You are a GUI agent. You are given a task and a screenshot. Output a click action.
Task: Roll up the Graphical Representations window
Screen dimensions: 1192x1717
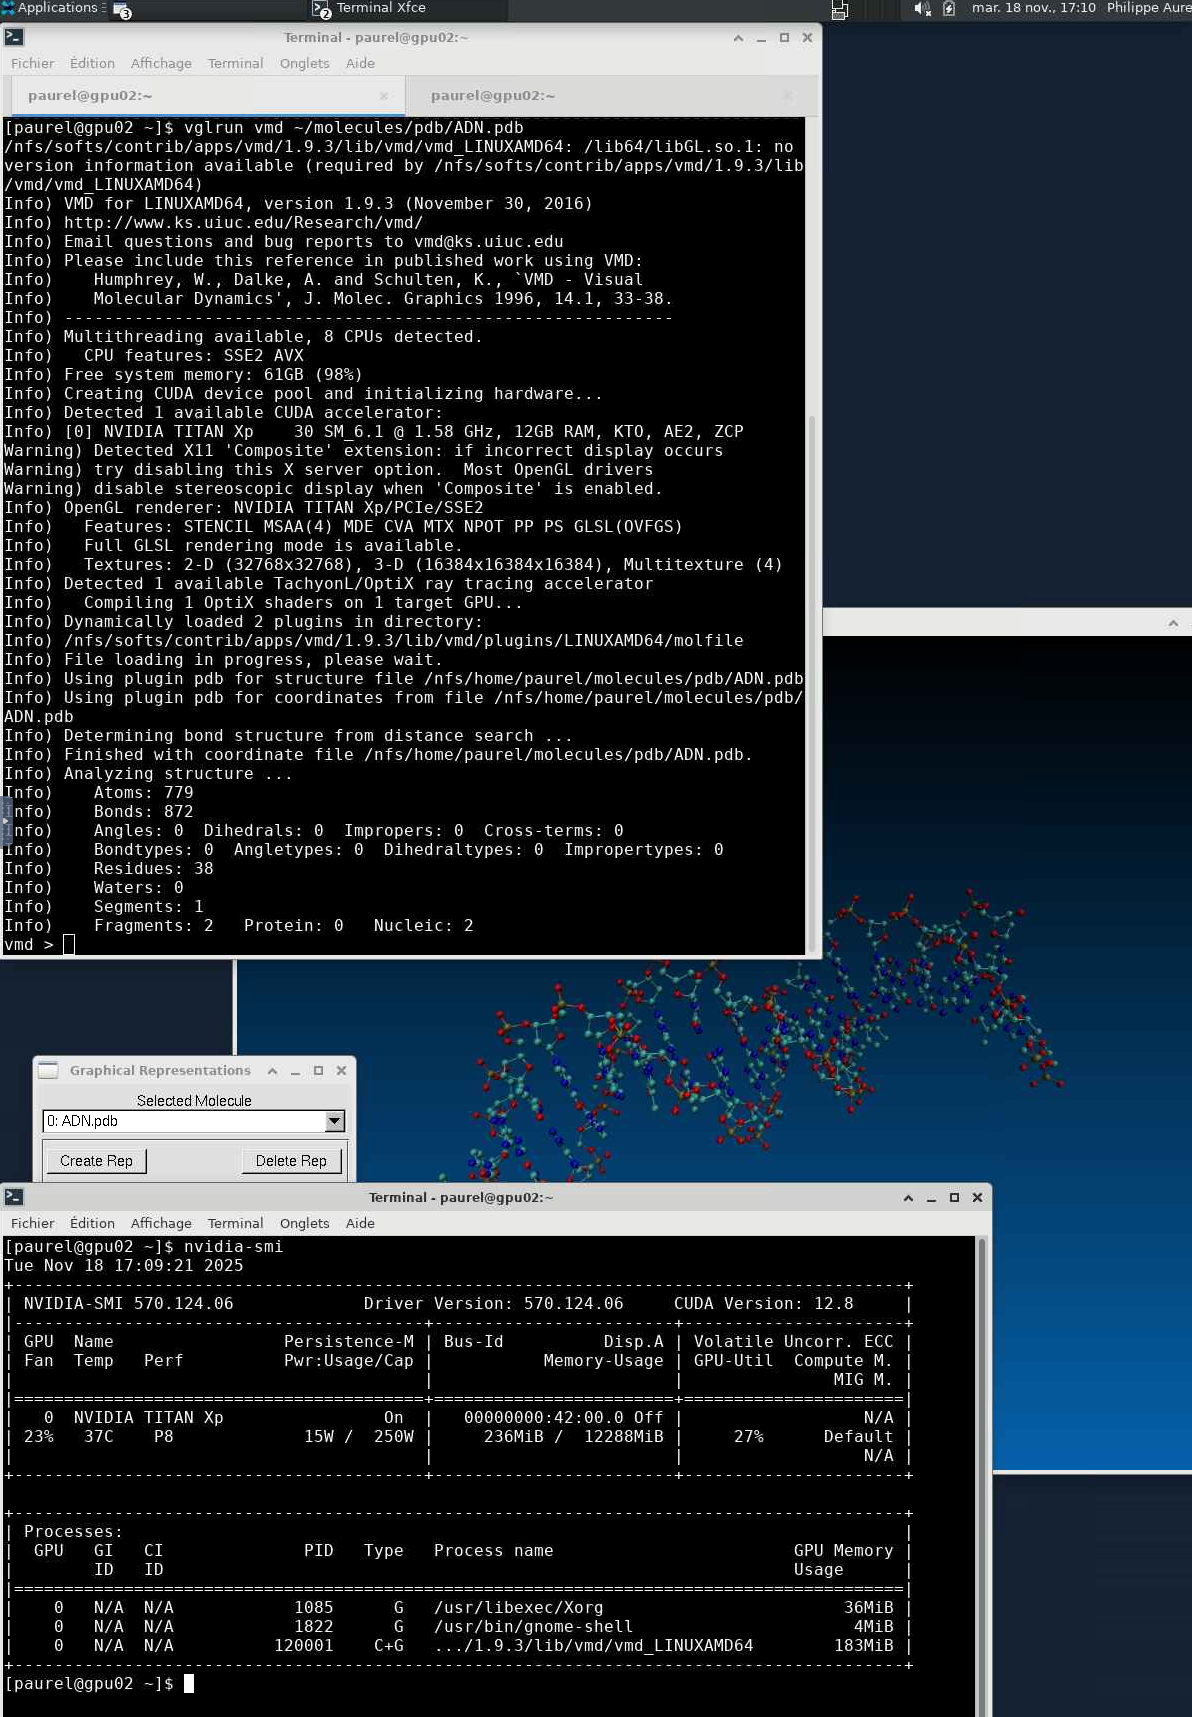(x=272, y=1071)
